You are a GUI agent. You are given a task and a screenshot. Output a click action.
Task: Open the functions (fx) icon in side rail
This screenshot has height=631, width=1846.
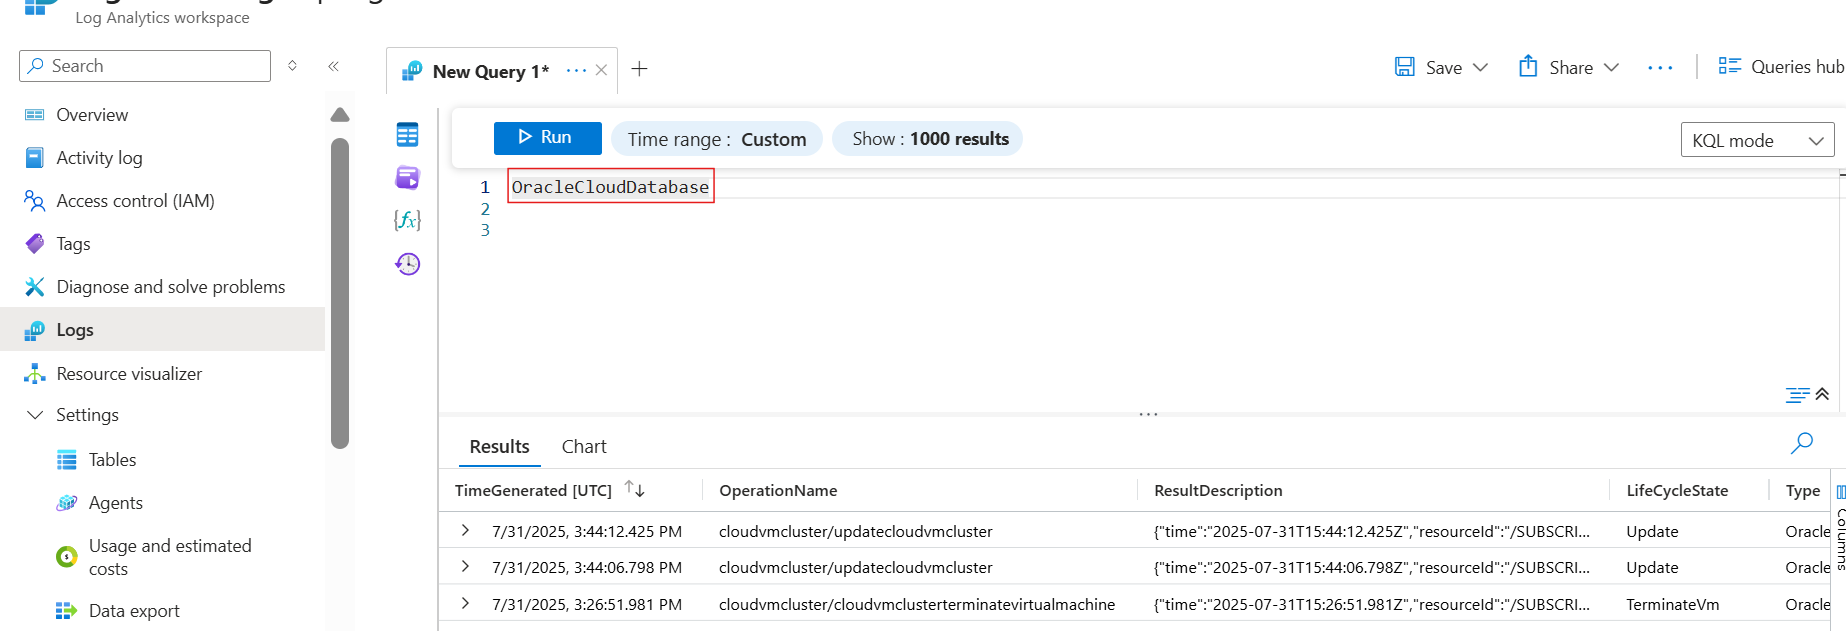click(407, 220)
